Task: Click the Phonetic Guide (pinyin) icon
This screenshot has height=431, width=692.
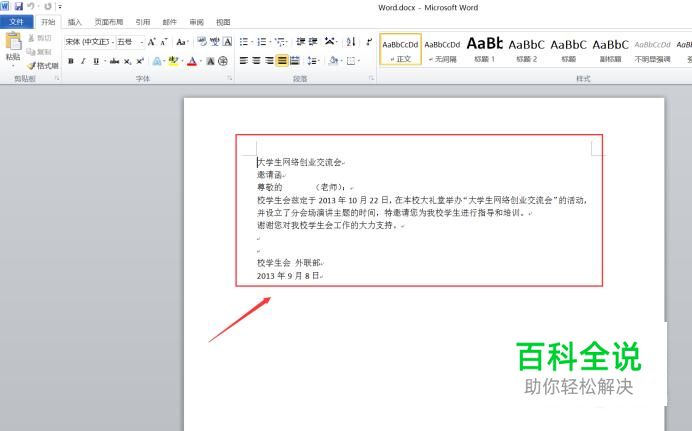Action: (x=214, y=42)
